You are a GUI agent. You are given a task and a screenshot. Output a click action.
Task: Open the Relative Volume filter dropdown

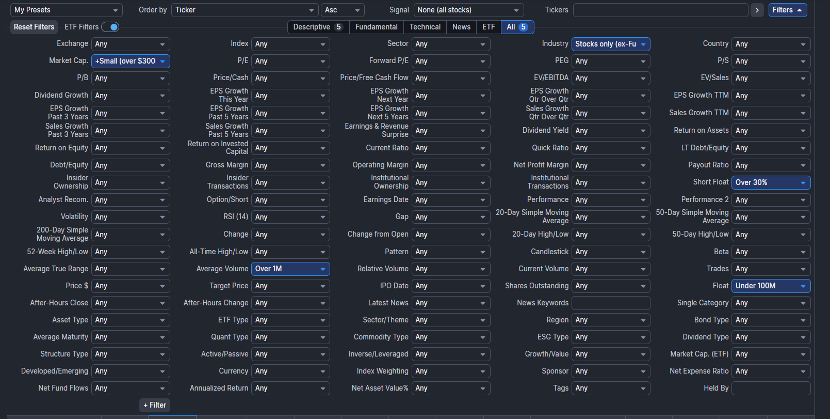point(451,269)
